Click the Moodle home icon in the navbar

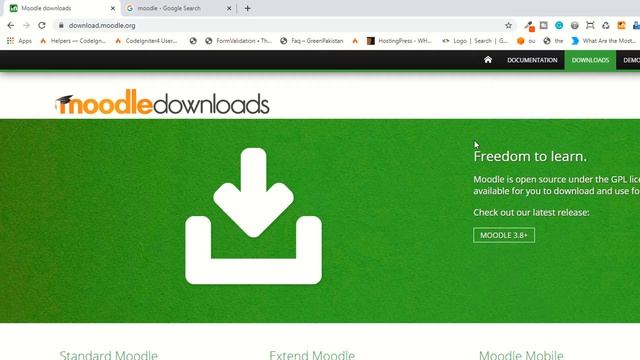coord(488,60)
